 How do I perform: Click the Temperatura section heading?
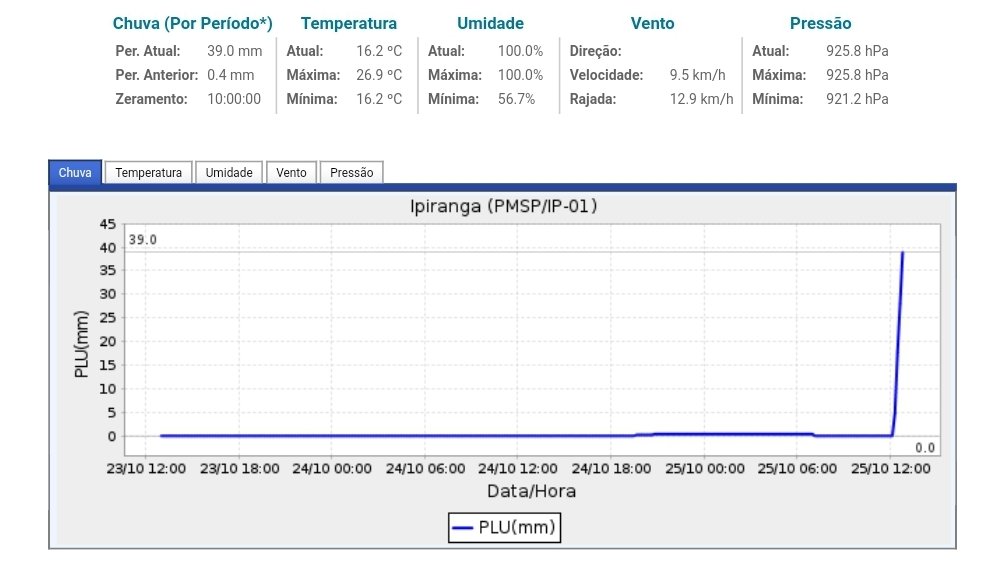348,23
